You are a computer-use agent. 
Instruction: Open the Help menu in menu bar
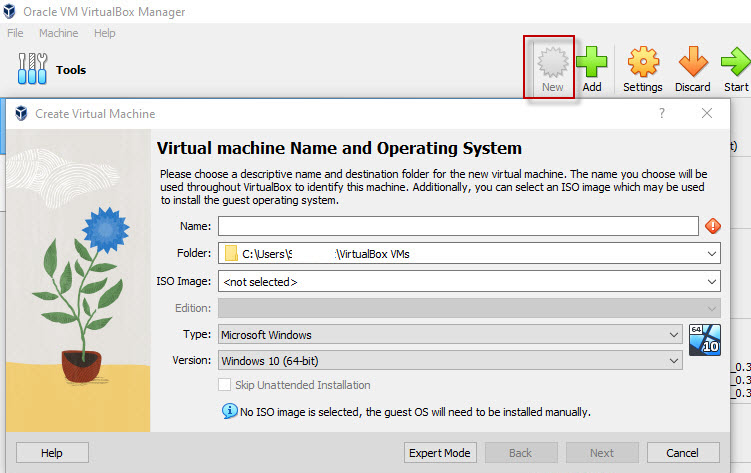coord(104,33)
